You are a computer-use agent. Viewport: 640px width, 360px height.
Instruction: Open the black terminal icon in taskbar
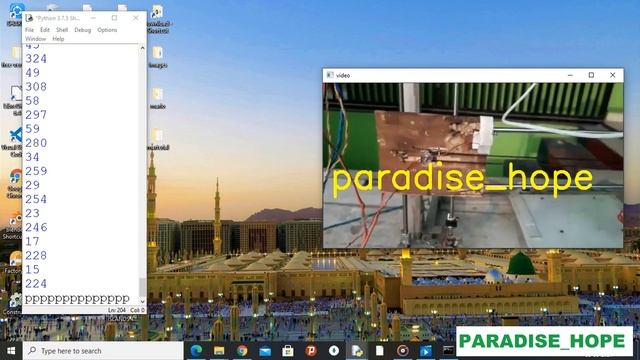(x=448, y=351)
